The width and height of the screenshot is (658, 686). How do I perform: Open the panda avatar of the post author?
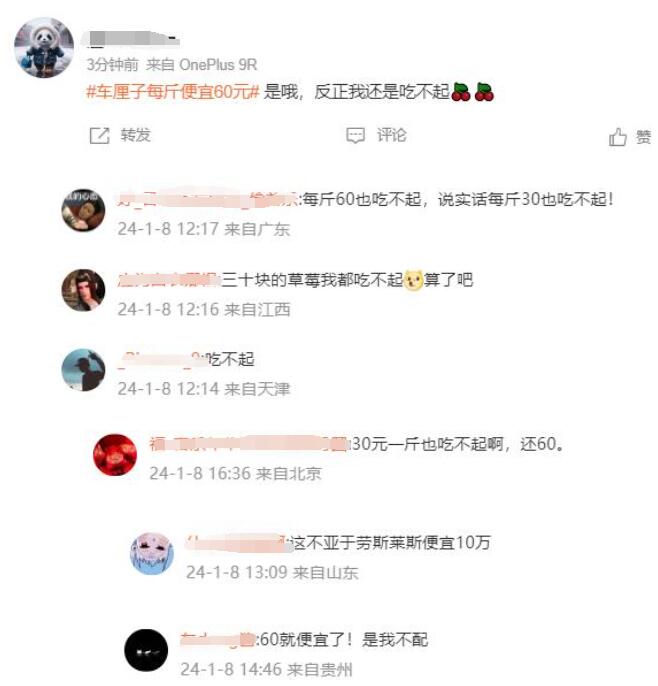point(44,47)
